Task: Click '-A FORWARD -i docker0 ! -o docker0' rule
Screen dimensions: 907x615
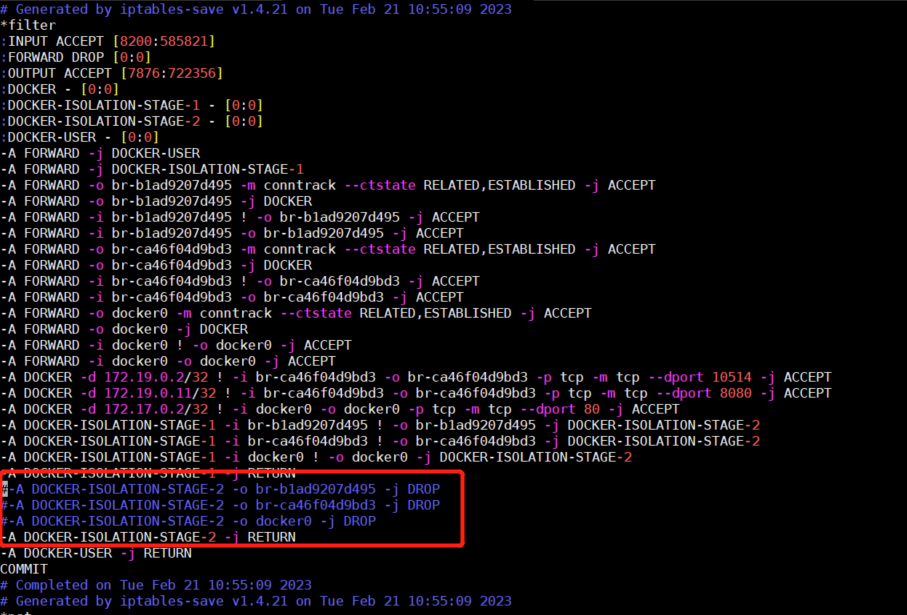Action: pyautogui.click(x=176, y=345)
